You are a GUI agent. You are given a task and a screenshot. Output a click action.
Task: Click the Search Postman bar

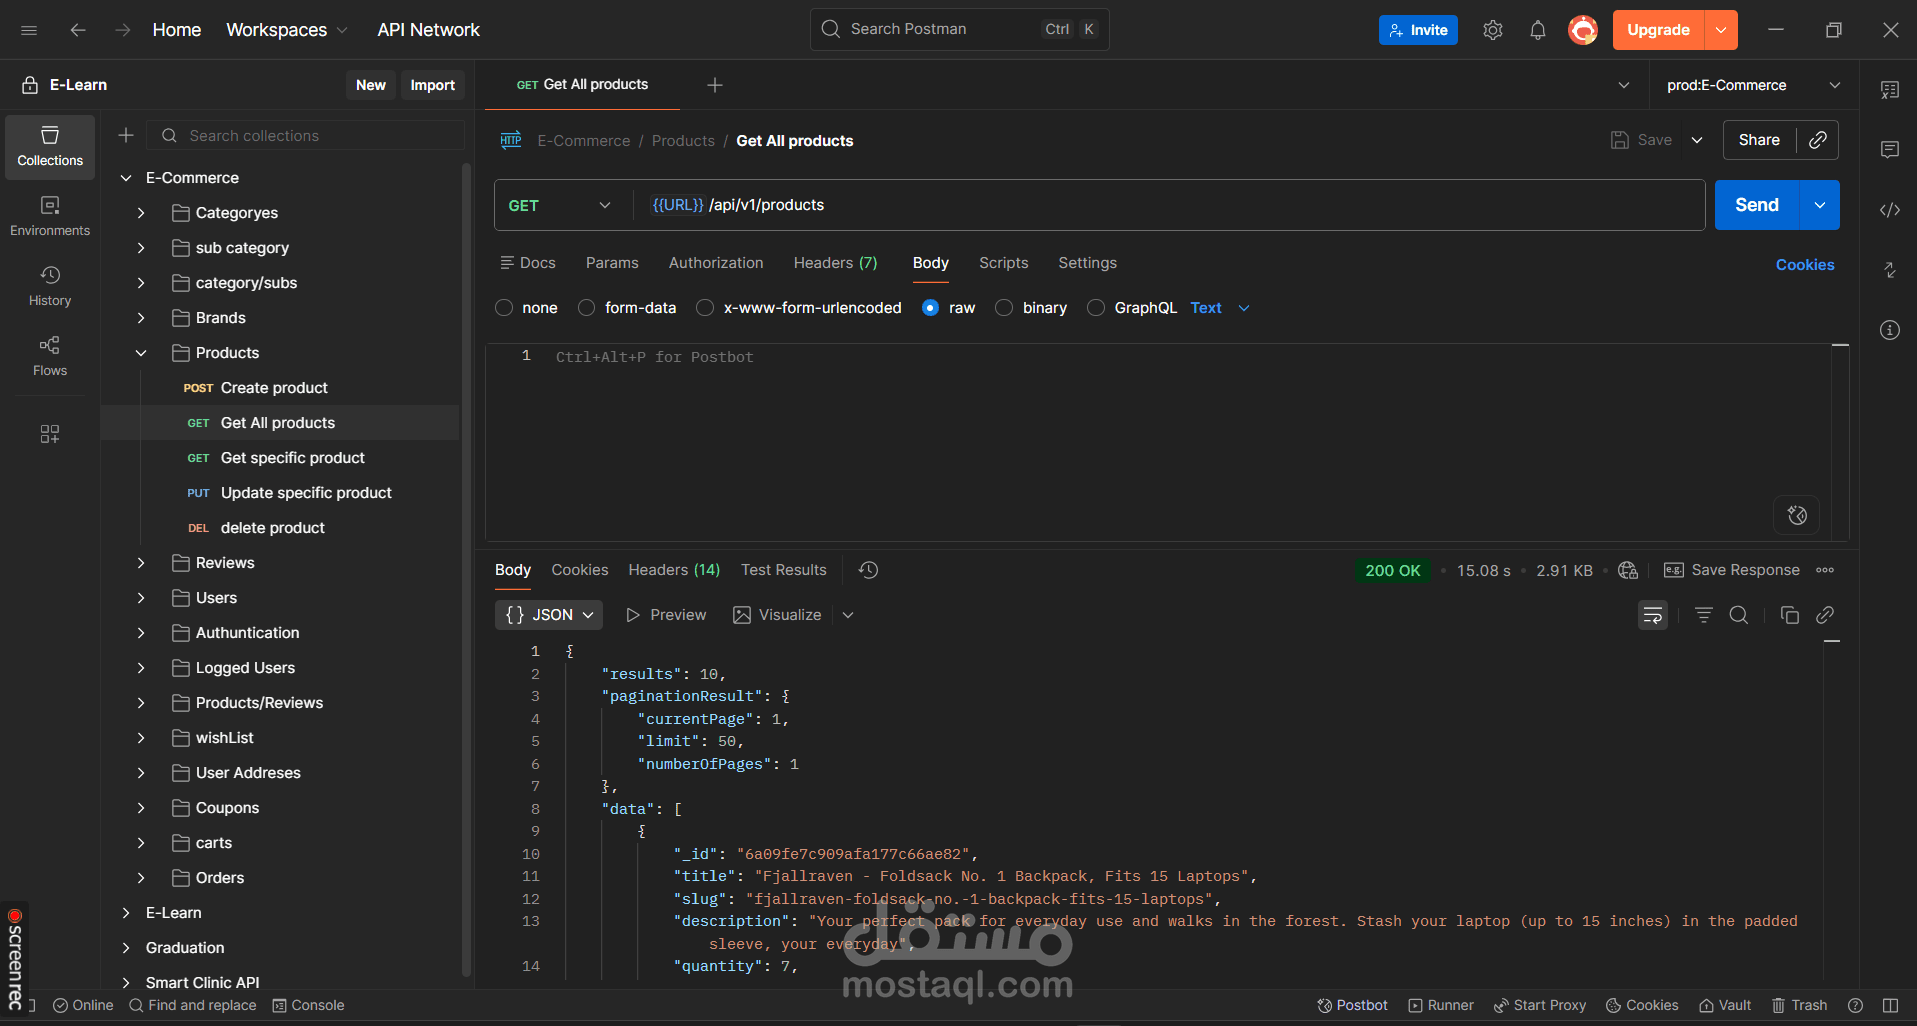click(x=959, y=29)
